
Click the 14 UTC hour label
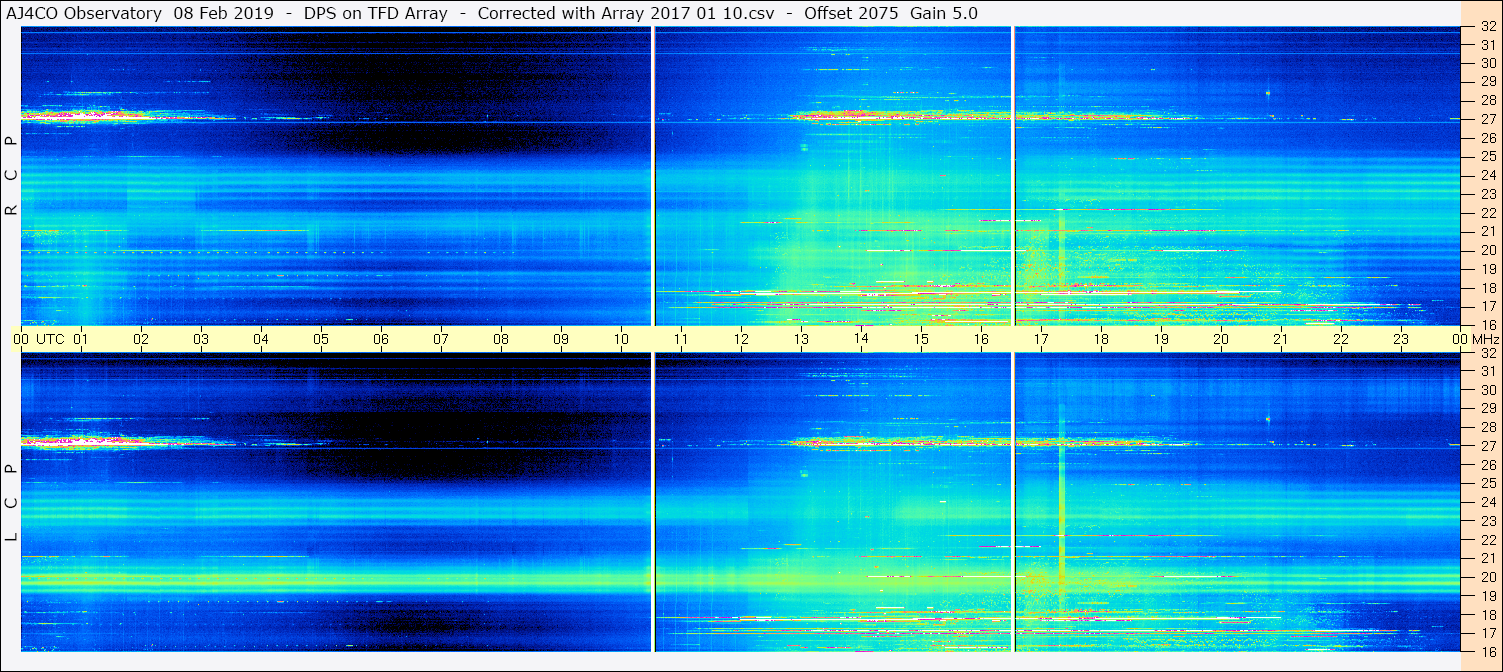pyautogui.click(x=861, y=339)
